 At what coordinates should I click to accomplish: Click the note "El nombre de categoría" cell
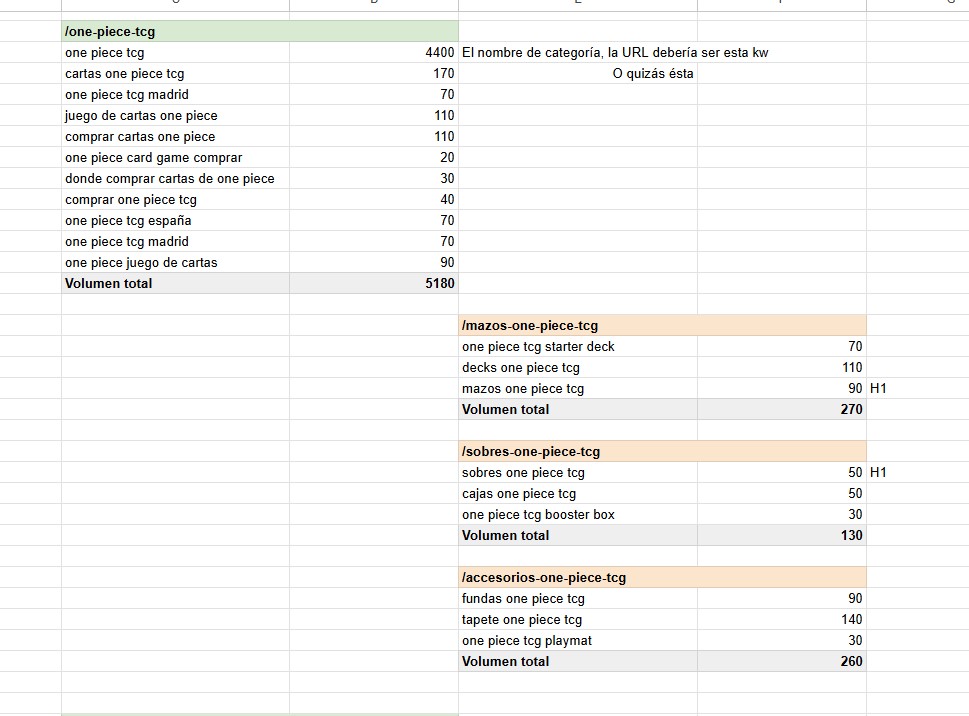[x=615, y=53]
